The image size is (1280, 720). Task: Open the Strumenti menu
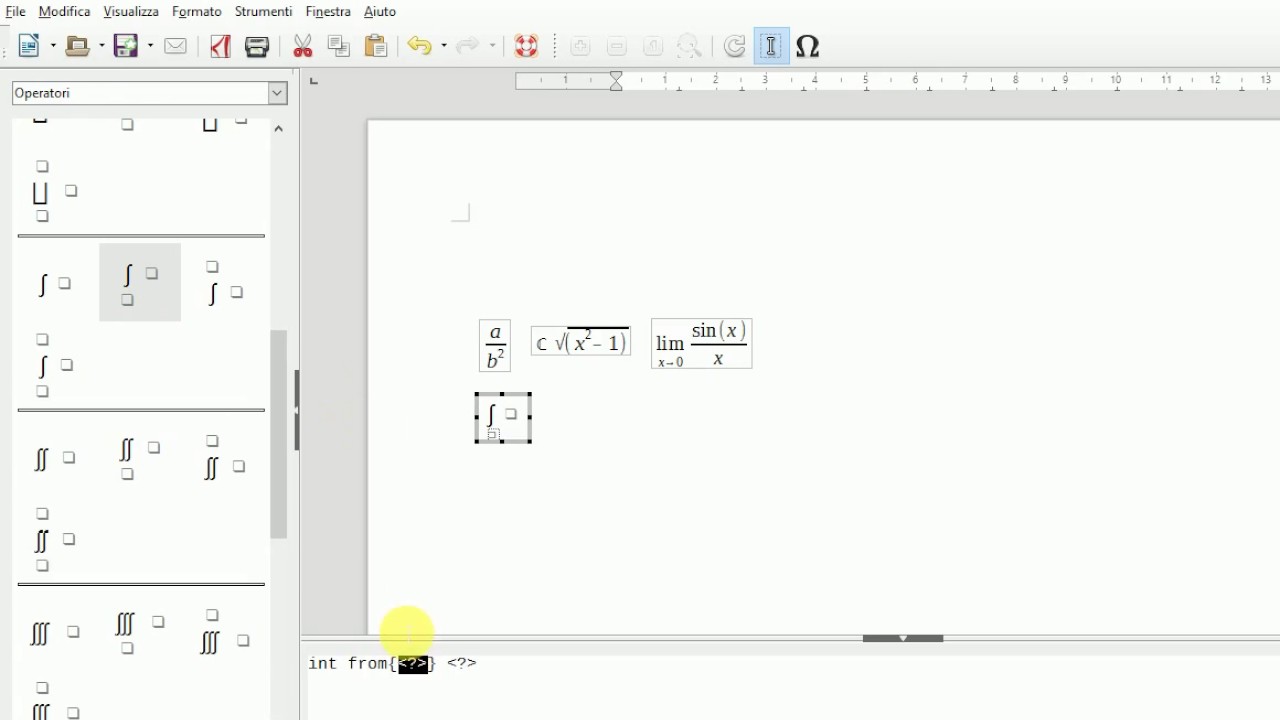(263, 12)
